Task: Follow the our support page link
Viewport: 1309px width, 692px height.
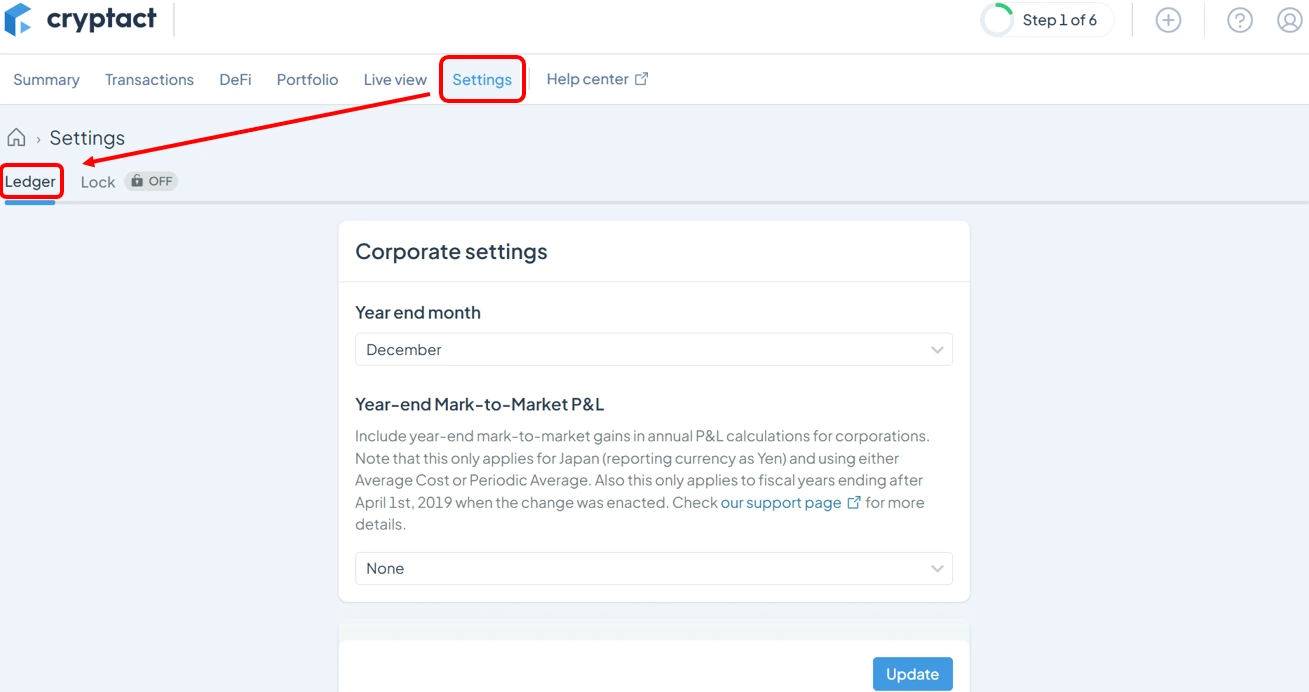Action: (780, 503)
